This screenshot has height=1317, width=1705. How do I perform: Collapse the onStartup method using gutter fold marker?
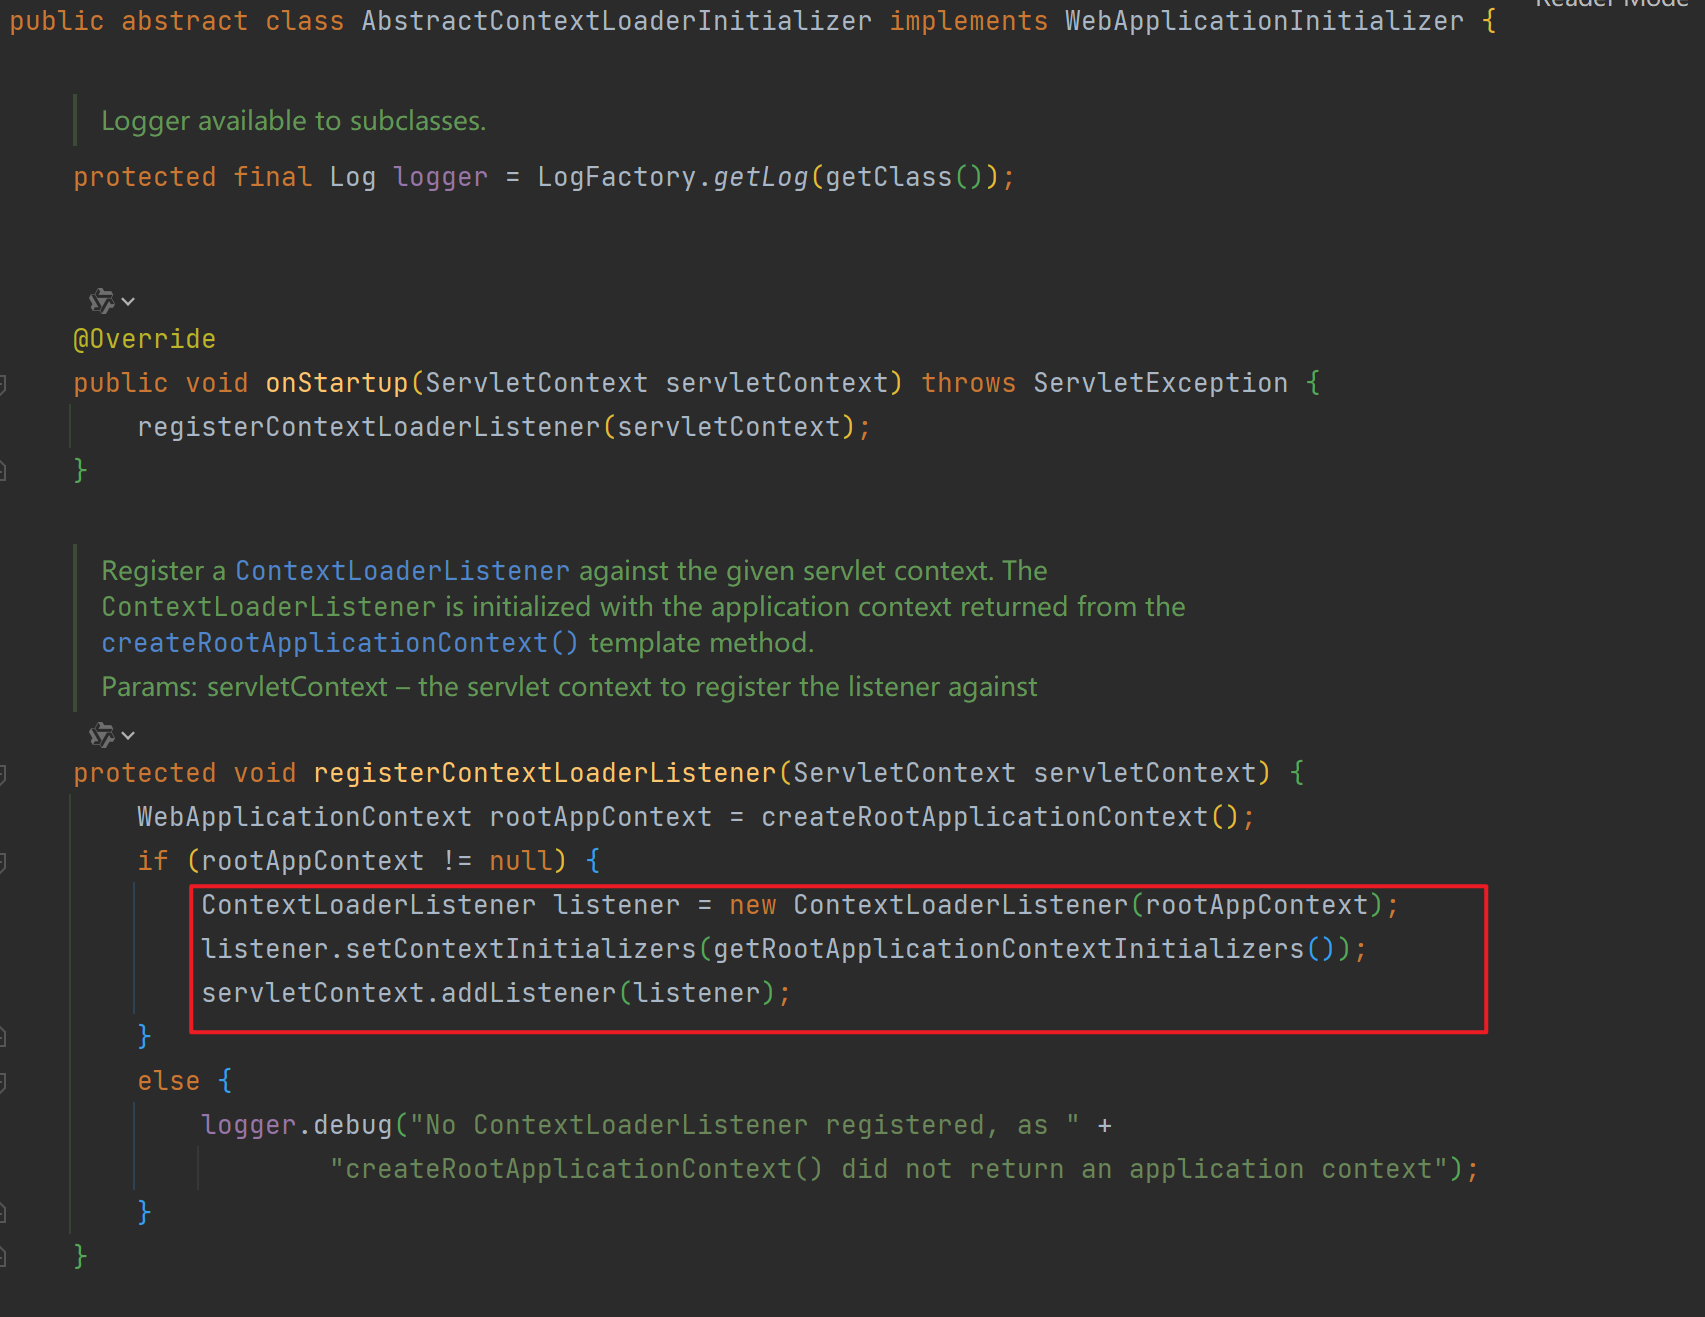3,384
